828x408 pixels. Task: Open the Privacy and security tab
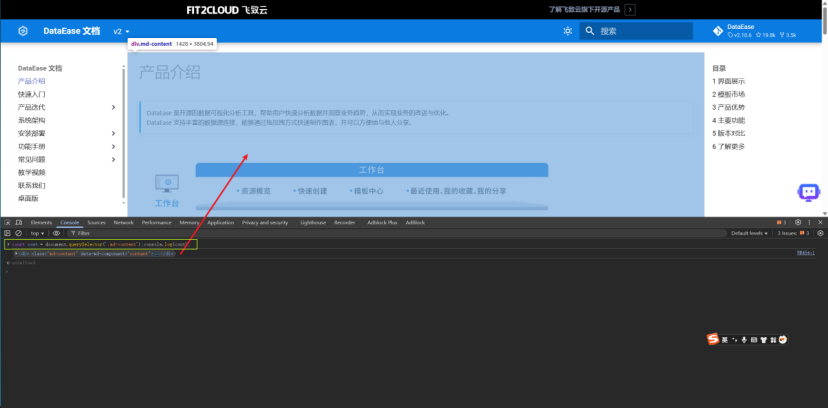point(265,223)
